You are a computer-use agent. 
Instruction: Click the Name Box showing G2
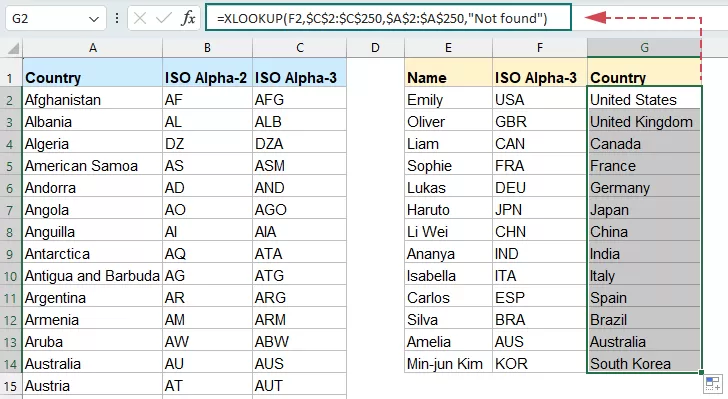[56, 19]
